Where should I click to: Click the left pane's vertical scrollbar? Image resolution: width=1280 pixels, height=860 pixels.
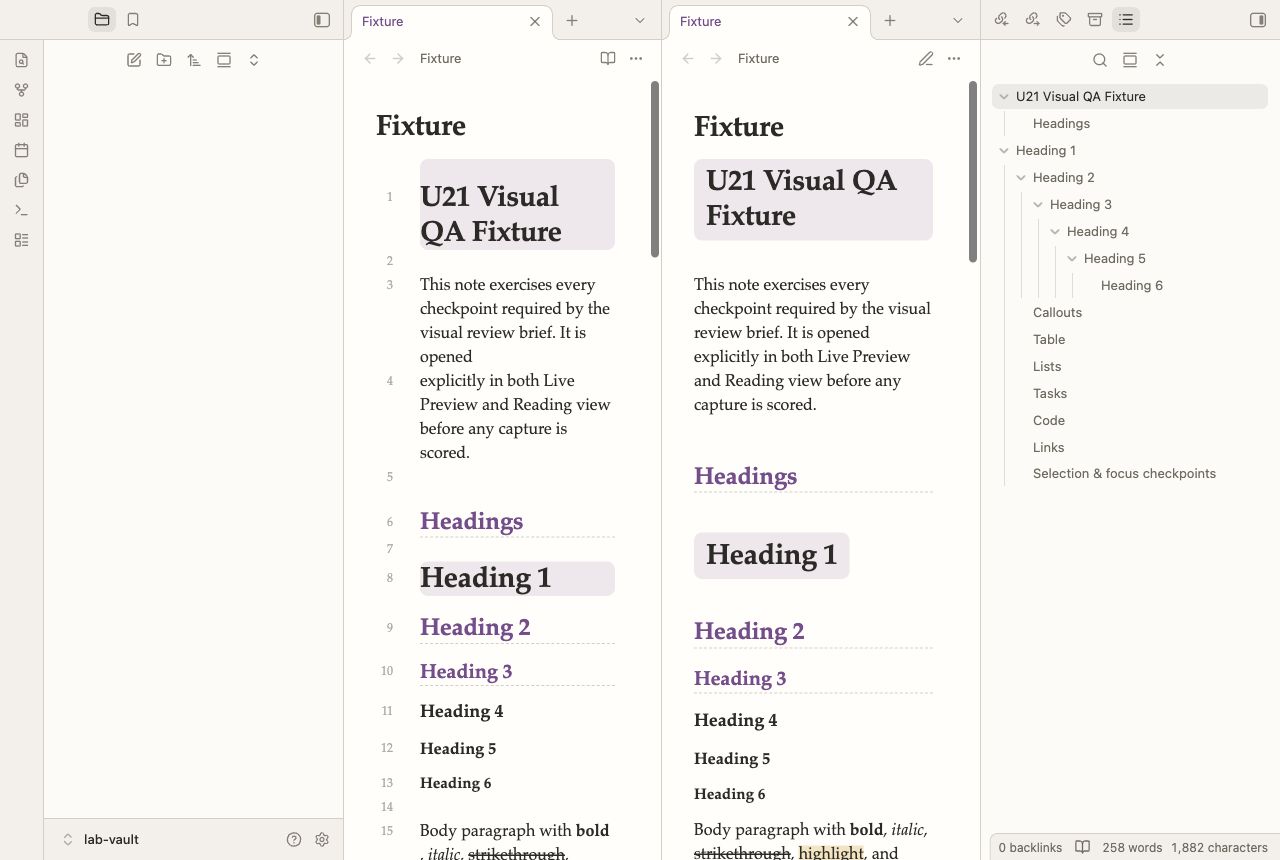pyautogui.click(x=655, y=168)
